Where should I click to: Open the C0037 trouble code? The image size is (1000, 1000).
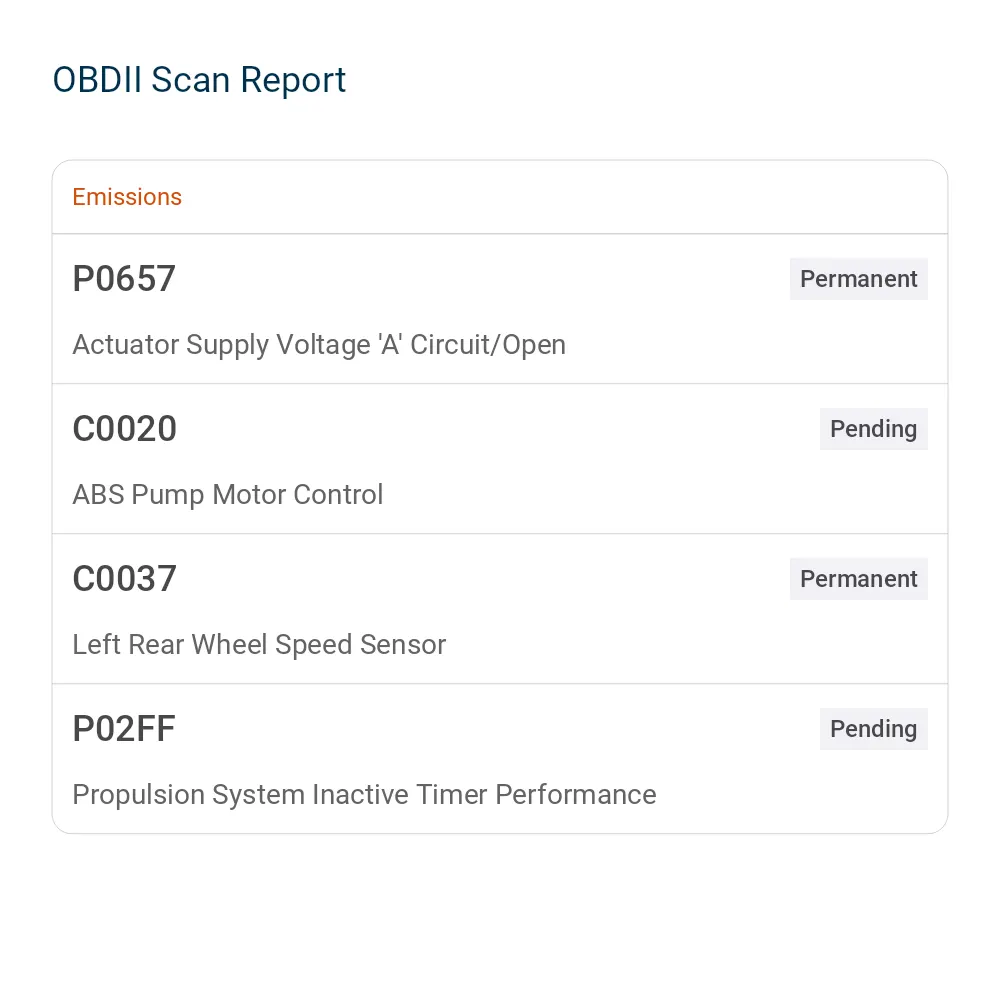point(124,578)
